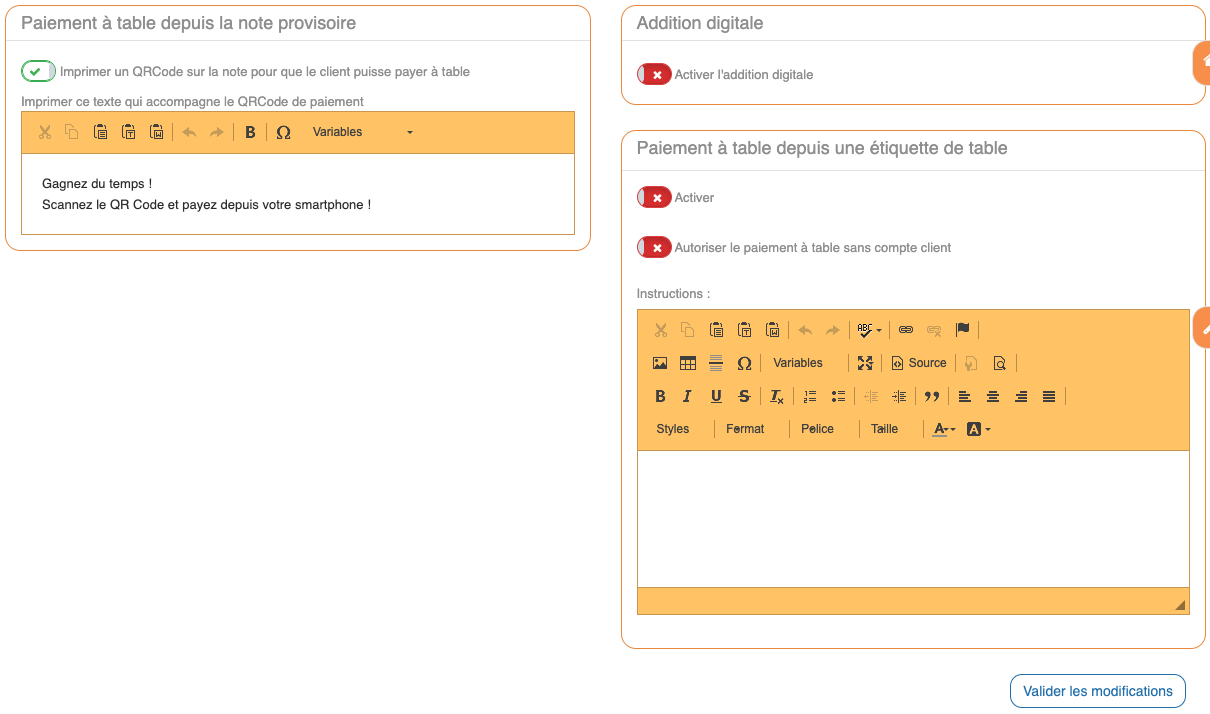Disable the QRCode printing toggle
Screen dimensions: 1210x714
click(x=39, y=71)
